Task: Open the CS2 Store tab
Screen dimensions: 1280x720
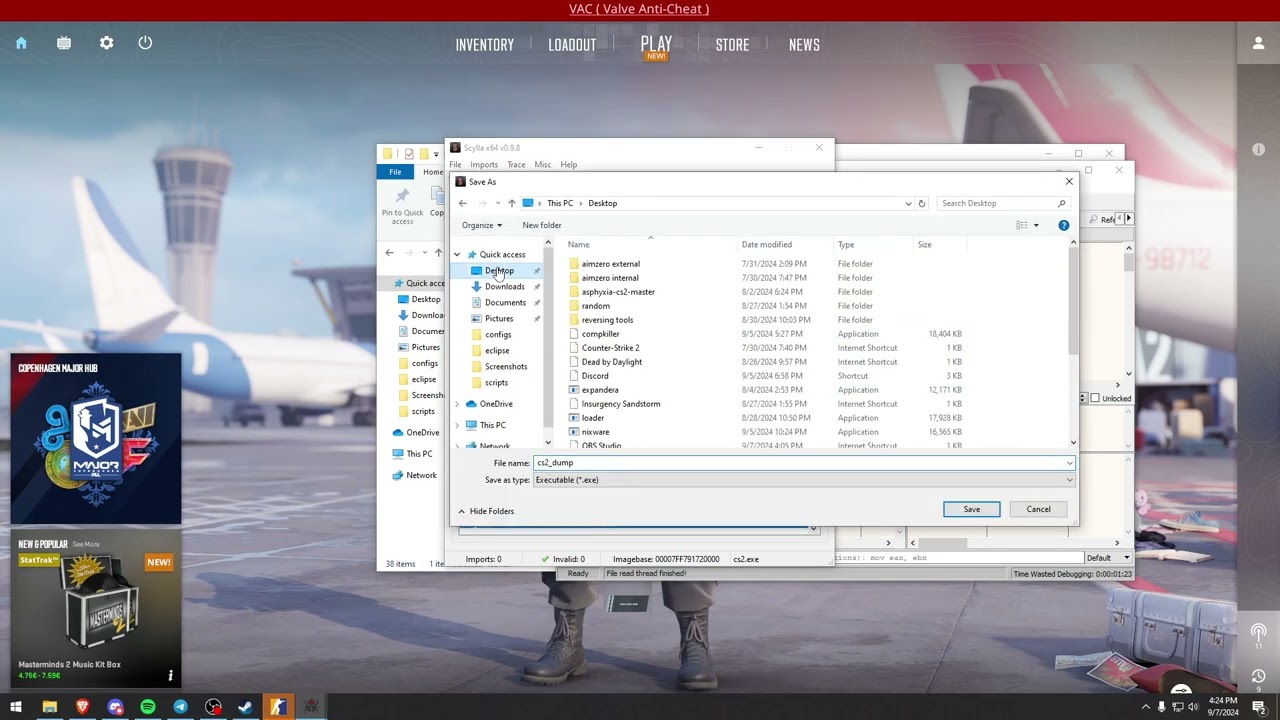Action: 732,45
